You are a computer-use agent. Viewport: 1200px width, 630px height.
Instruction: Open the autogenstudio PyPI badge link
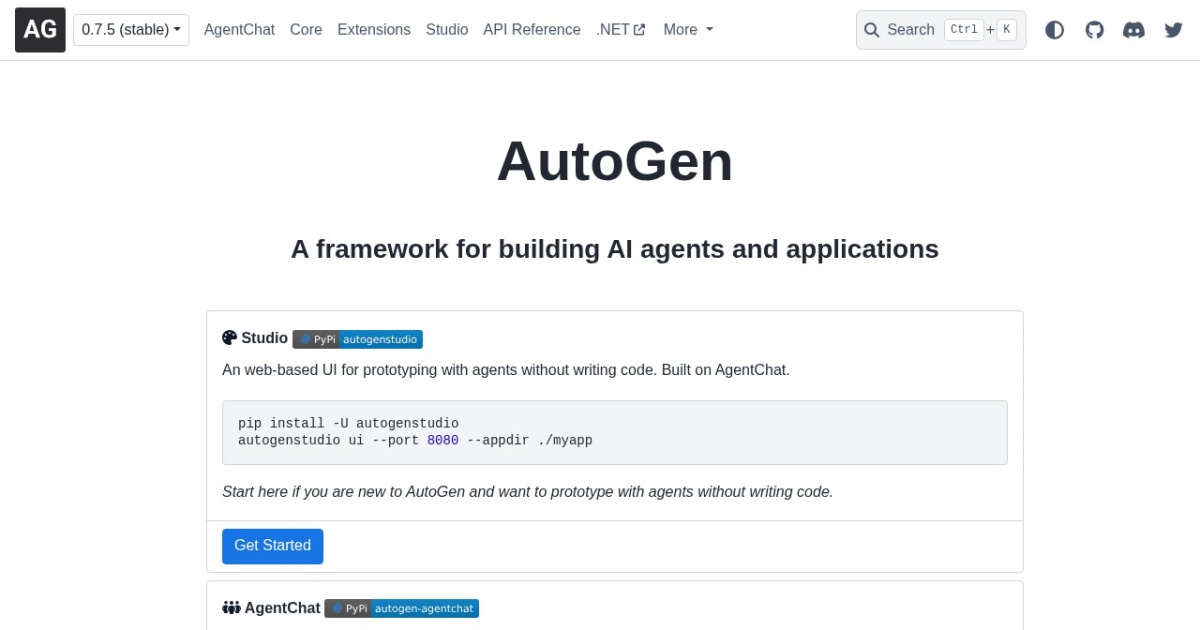[x=357, y=339]
